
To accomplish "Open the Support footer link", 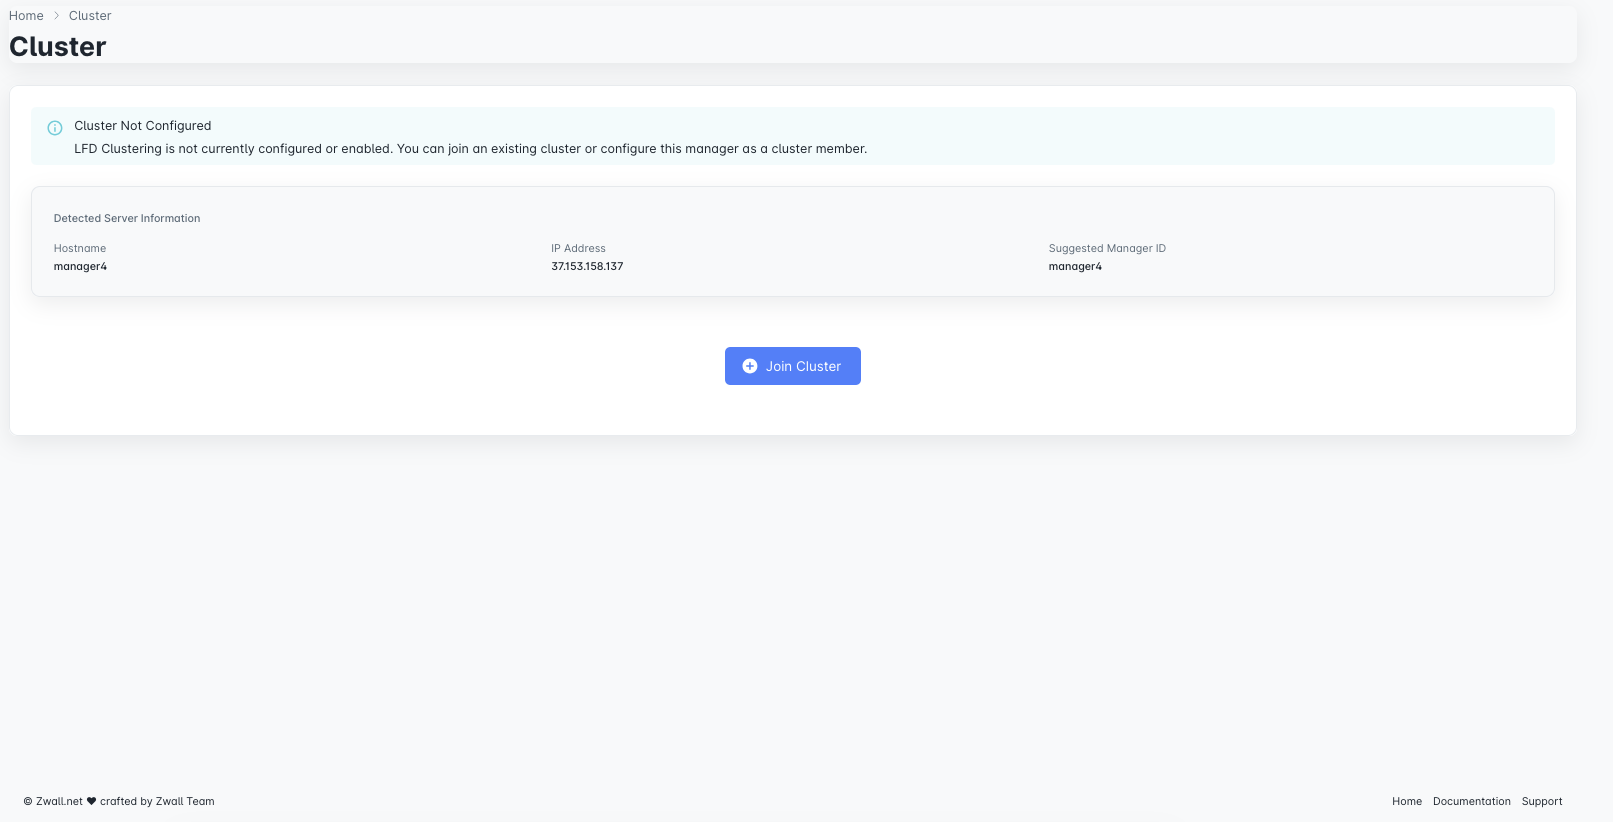I will pos(1541,801).
